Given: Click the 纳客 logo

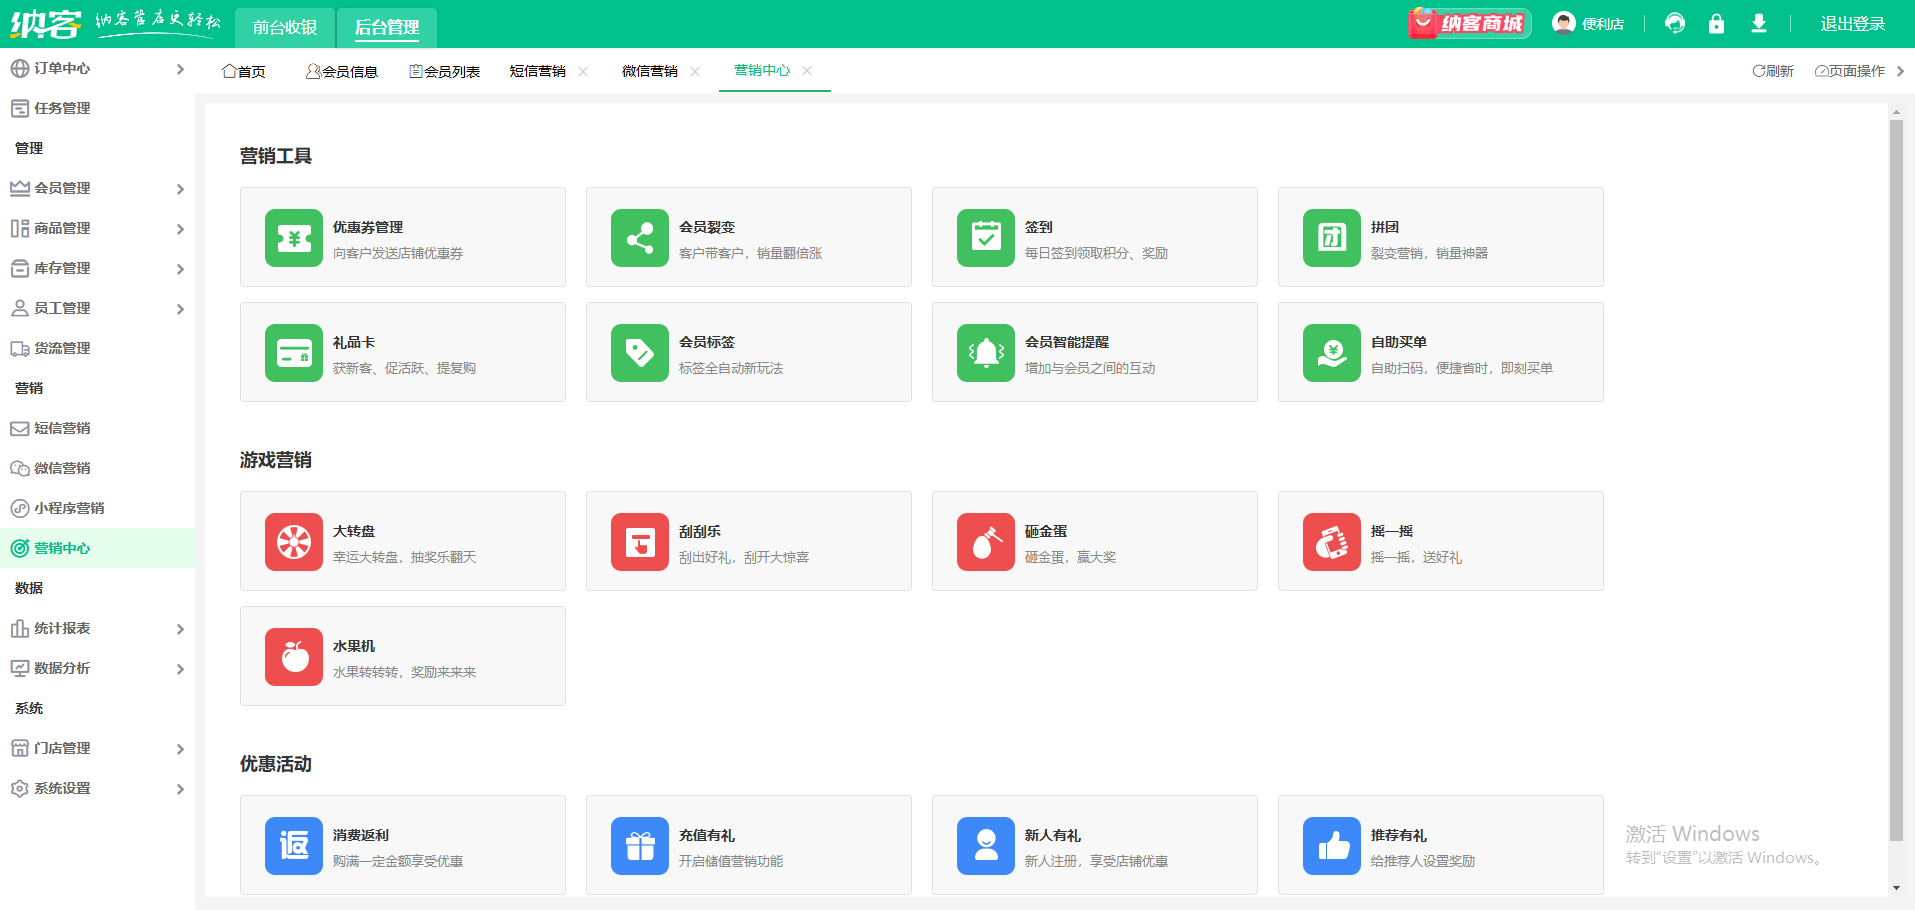Looking at the screenshot, I should pyautogui.click(x=45, y=23).
